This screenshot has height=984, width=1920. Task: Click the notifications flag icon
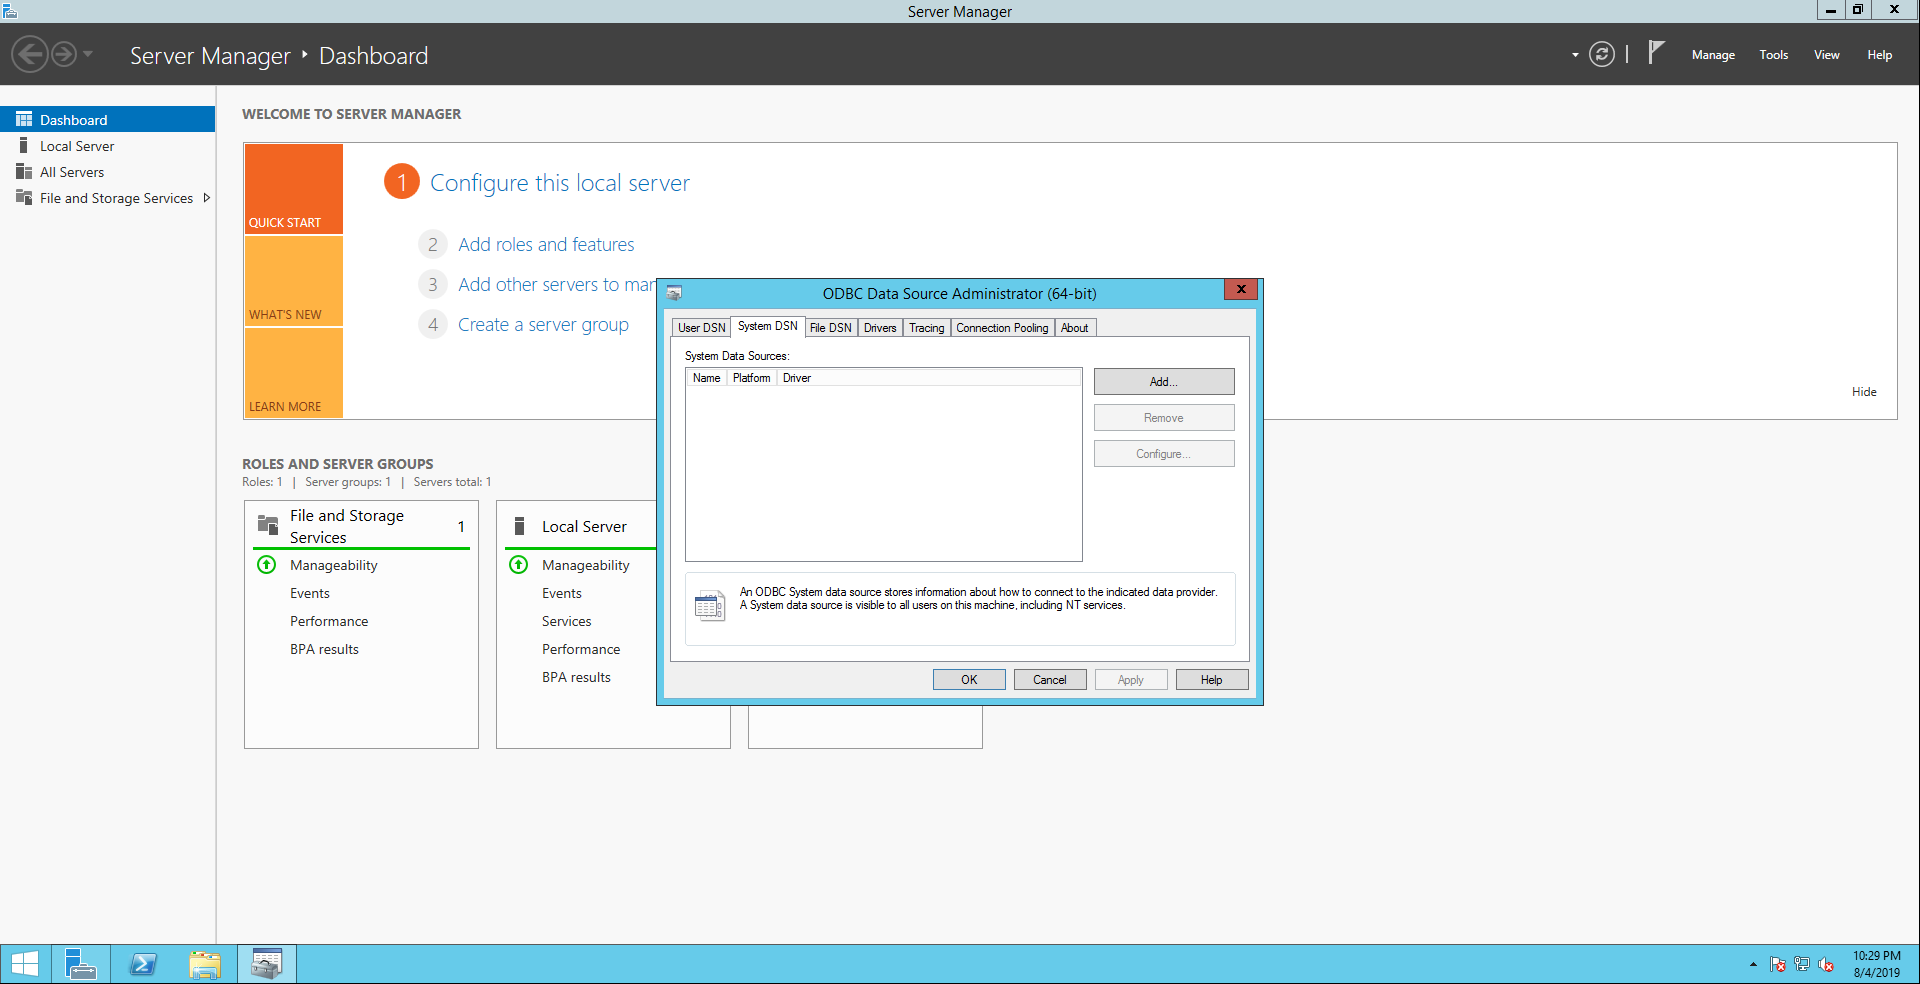click(1656, 52)
